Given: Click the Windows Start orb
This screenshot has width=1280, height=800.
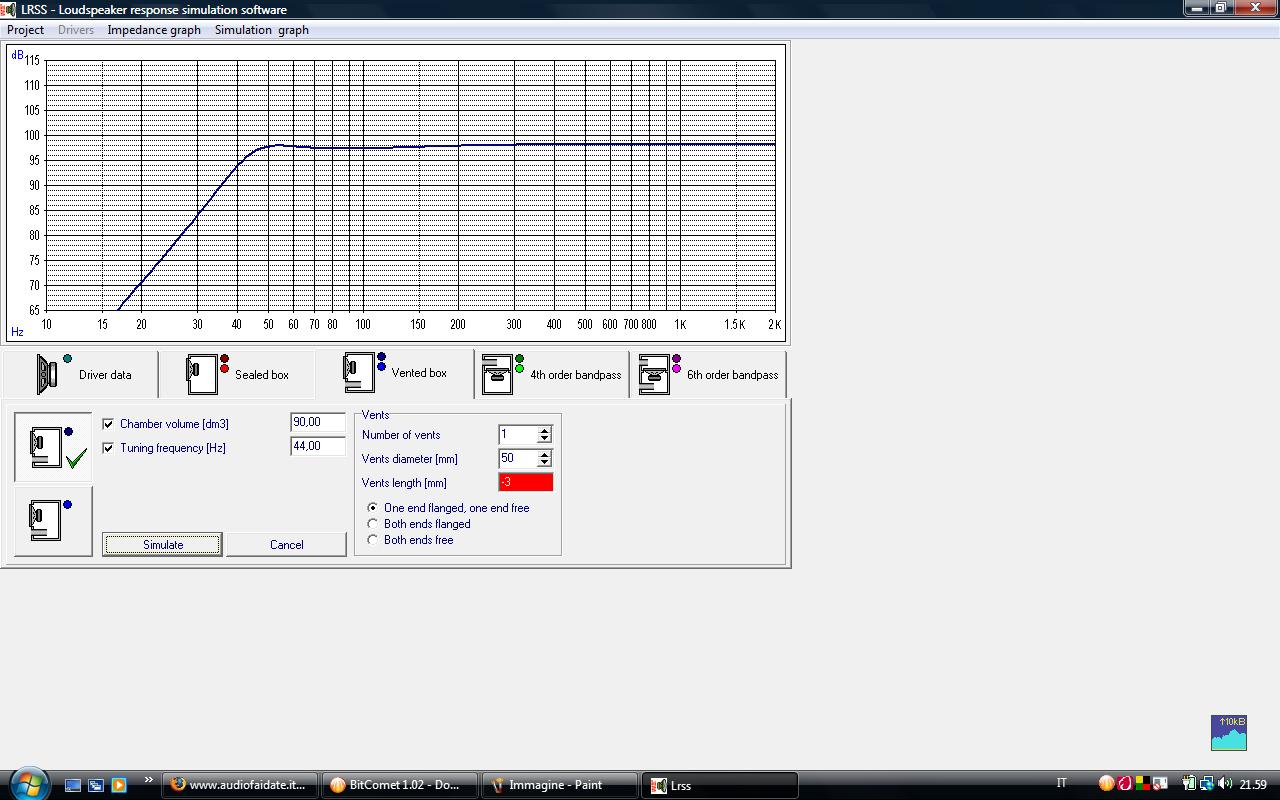Looking at the screenshot, I should point(27,784).
